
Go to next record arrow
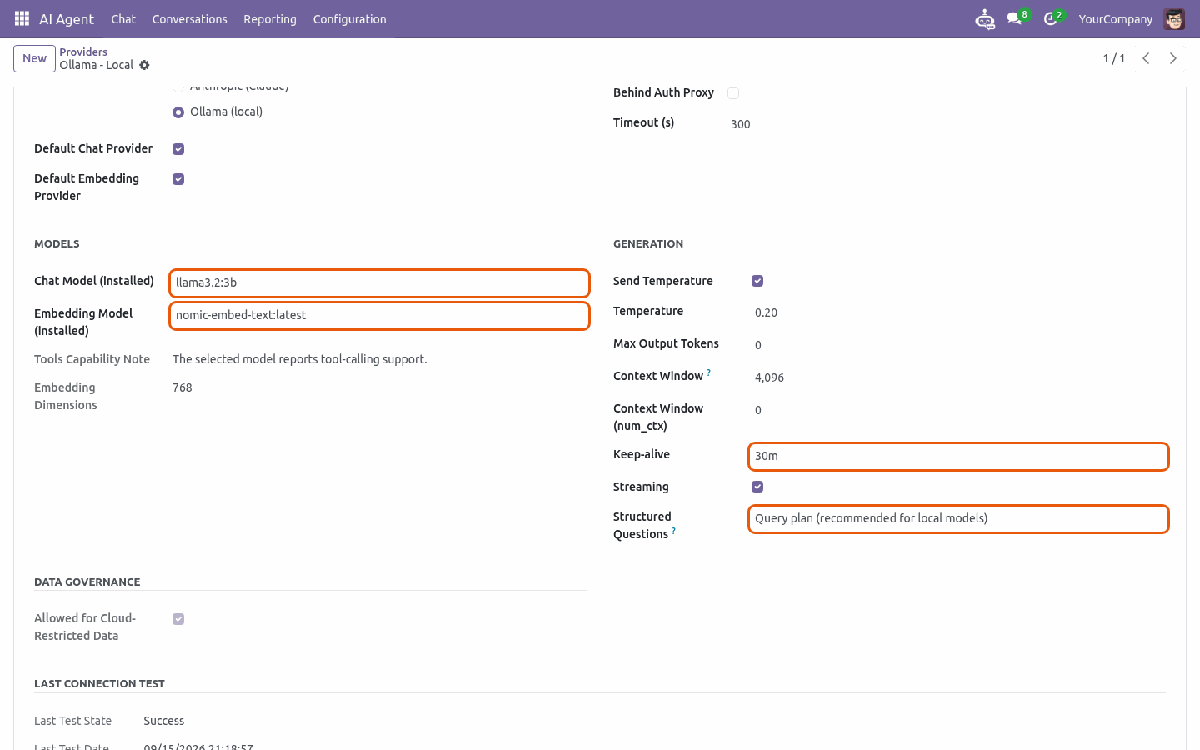point(1174,58)
